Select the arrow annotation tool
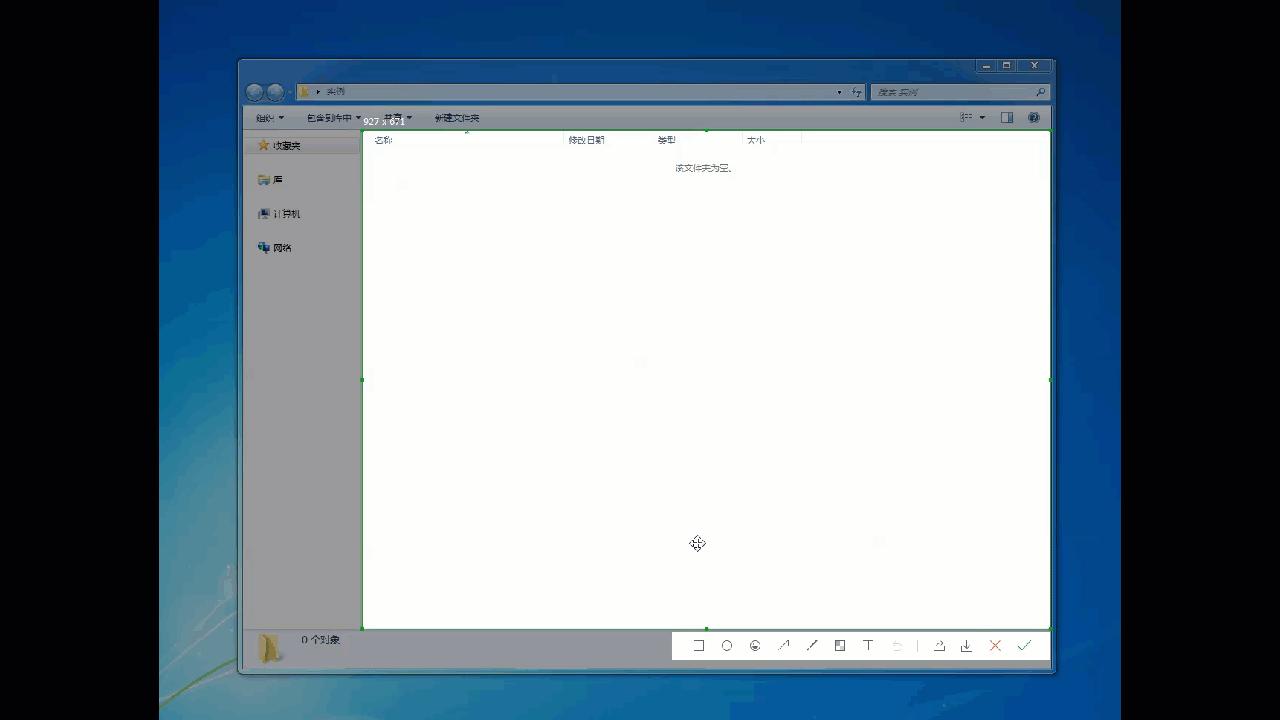Screen dimensions: 1280x720 tap(784, 646)
